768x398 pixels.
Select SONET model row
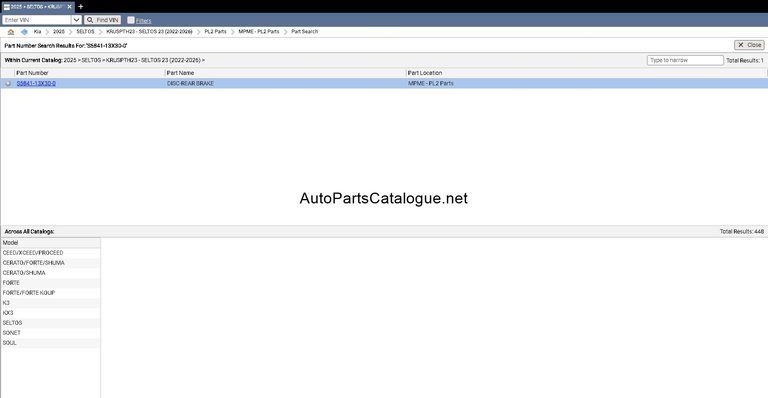coord(50,333)
